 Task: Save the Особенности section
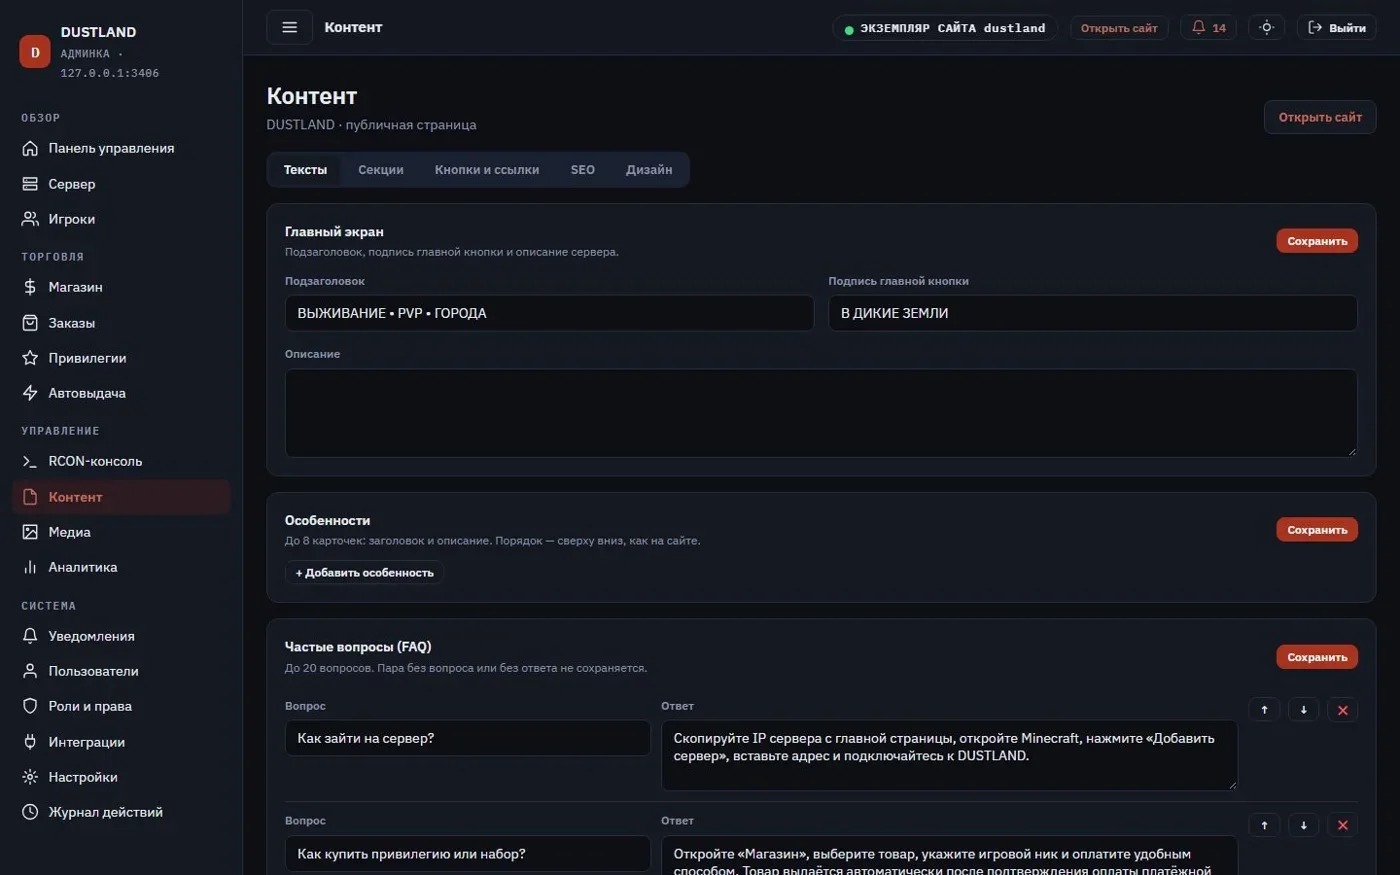(1317, 530)
